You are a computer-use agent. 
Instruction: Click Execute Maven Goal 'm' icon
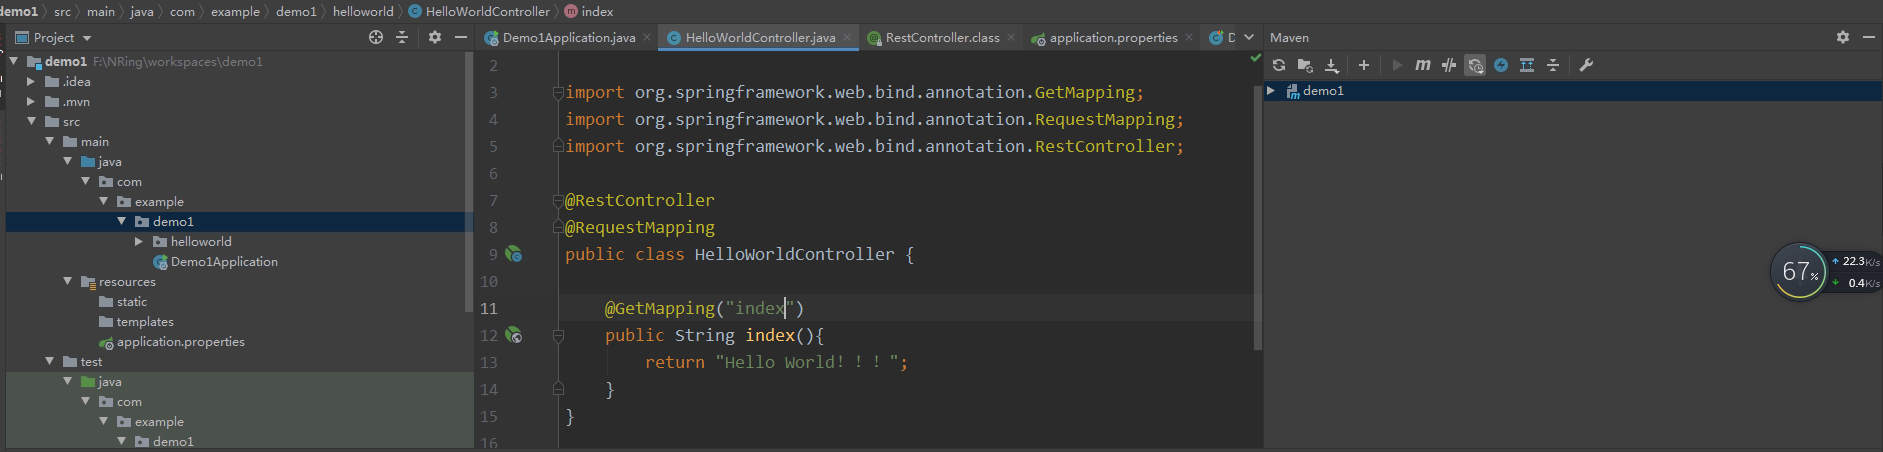[x=1423, y=65]
